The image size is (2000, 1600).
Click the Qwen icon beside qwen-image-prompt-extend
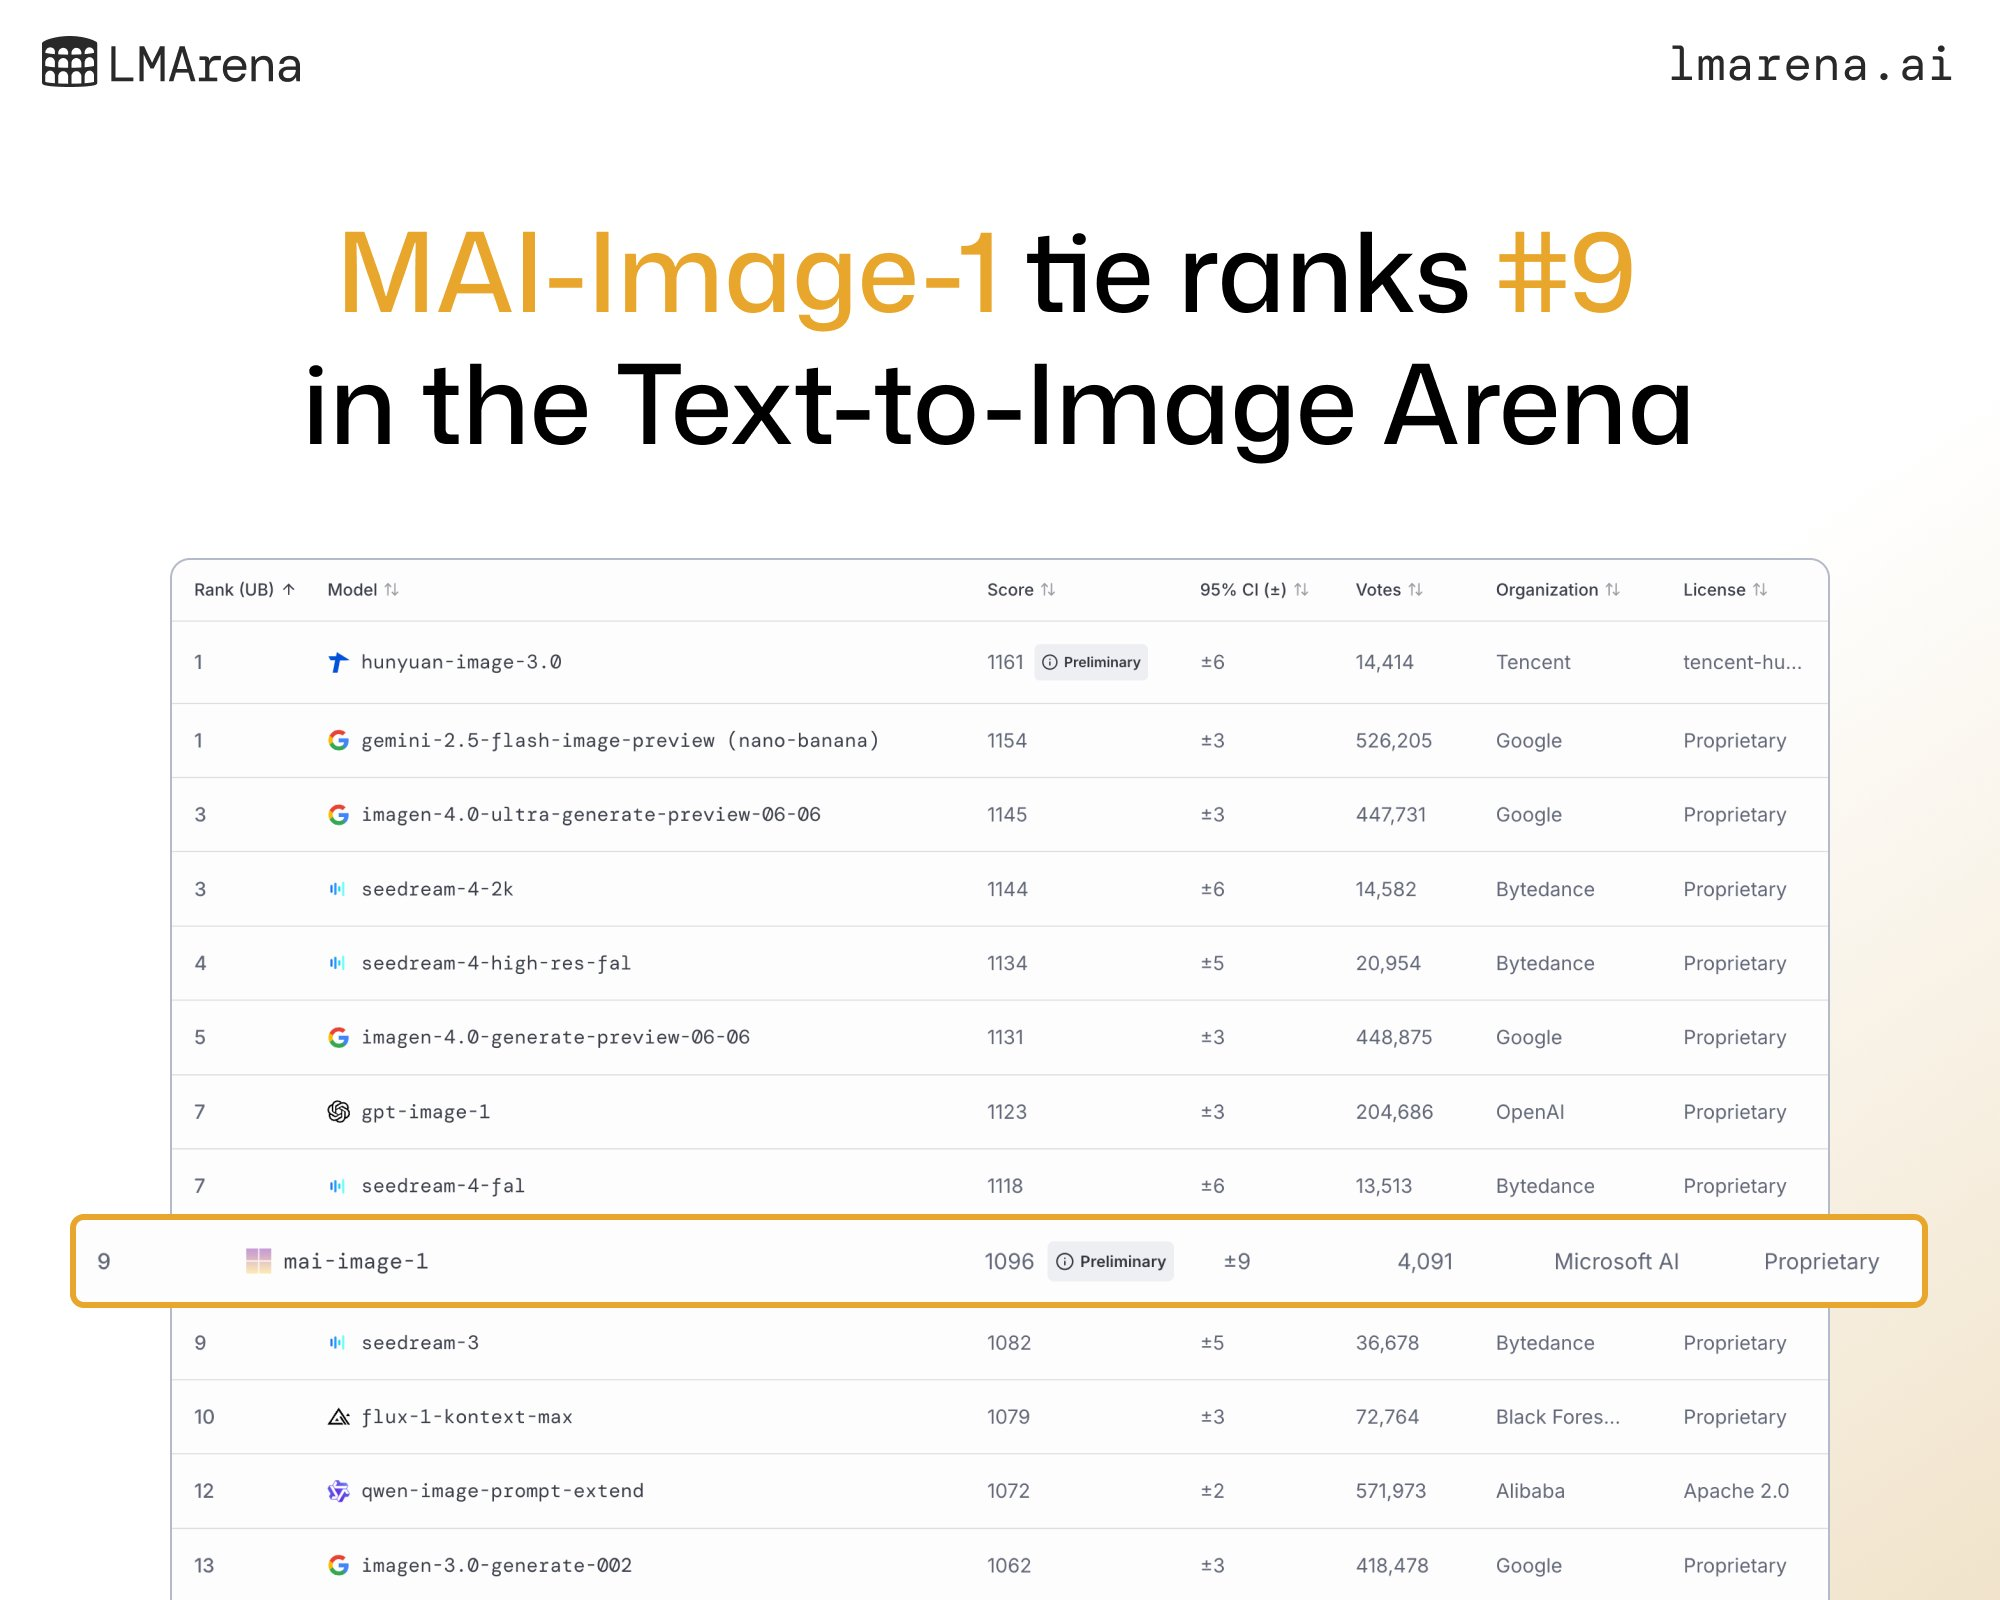click(338, 1491)
